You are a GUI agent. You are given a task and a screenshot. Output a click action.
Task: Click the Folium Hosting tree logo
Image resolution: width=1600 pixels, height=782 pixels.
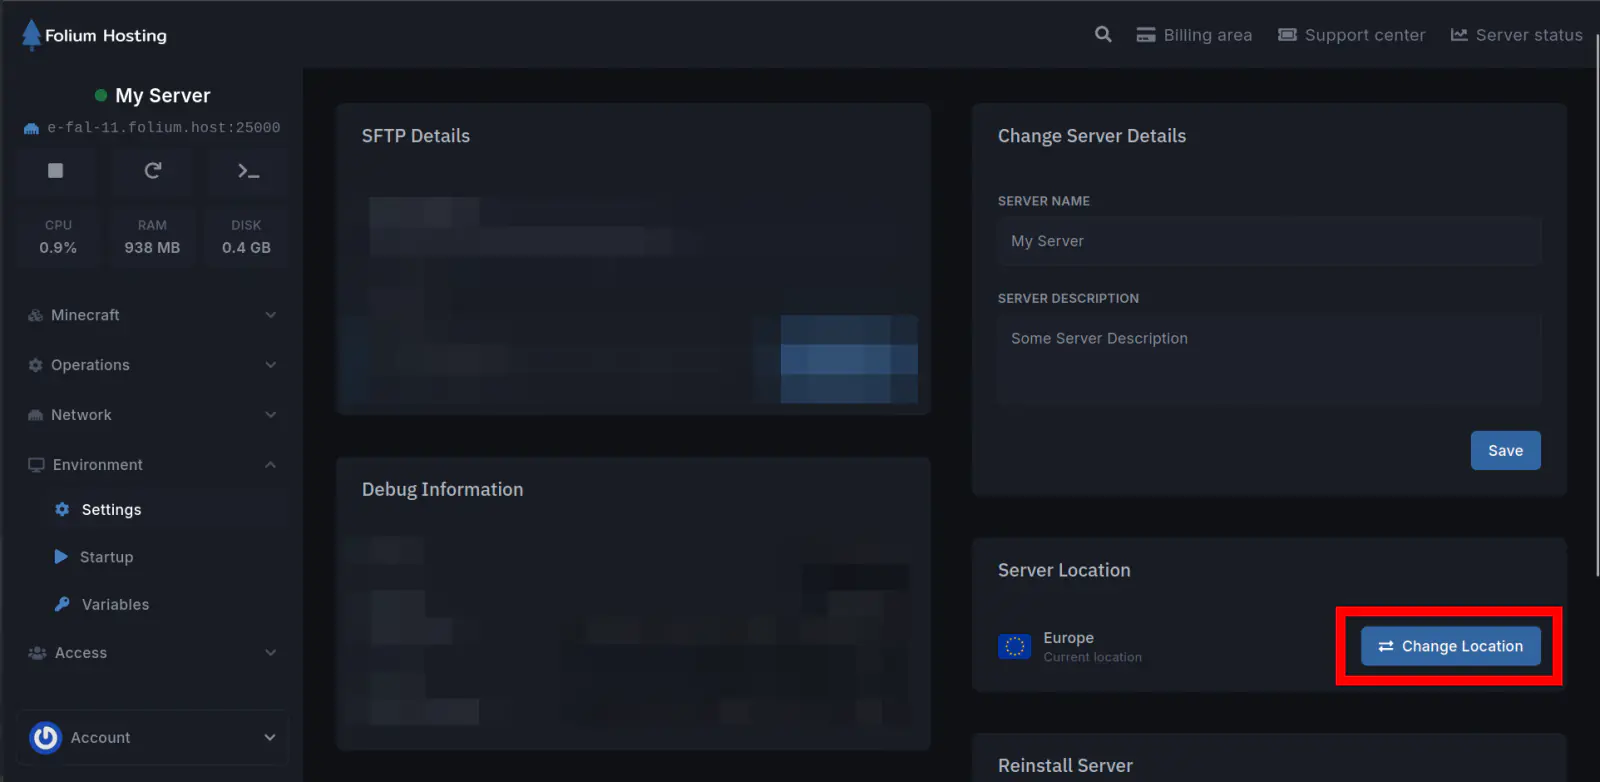(x=31, y=35)
